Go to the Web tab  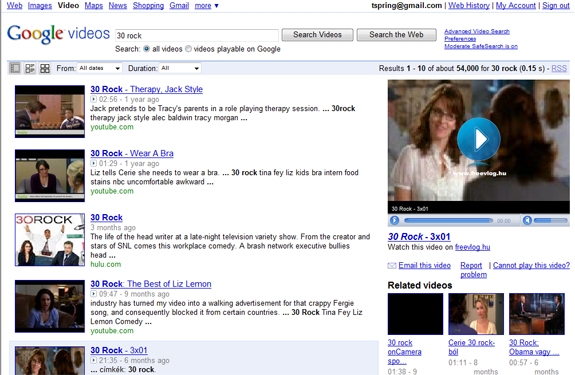(15, 5)
